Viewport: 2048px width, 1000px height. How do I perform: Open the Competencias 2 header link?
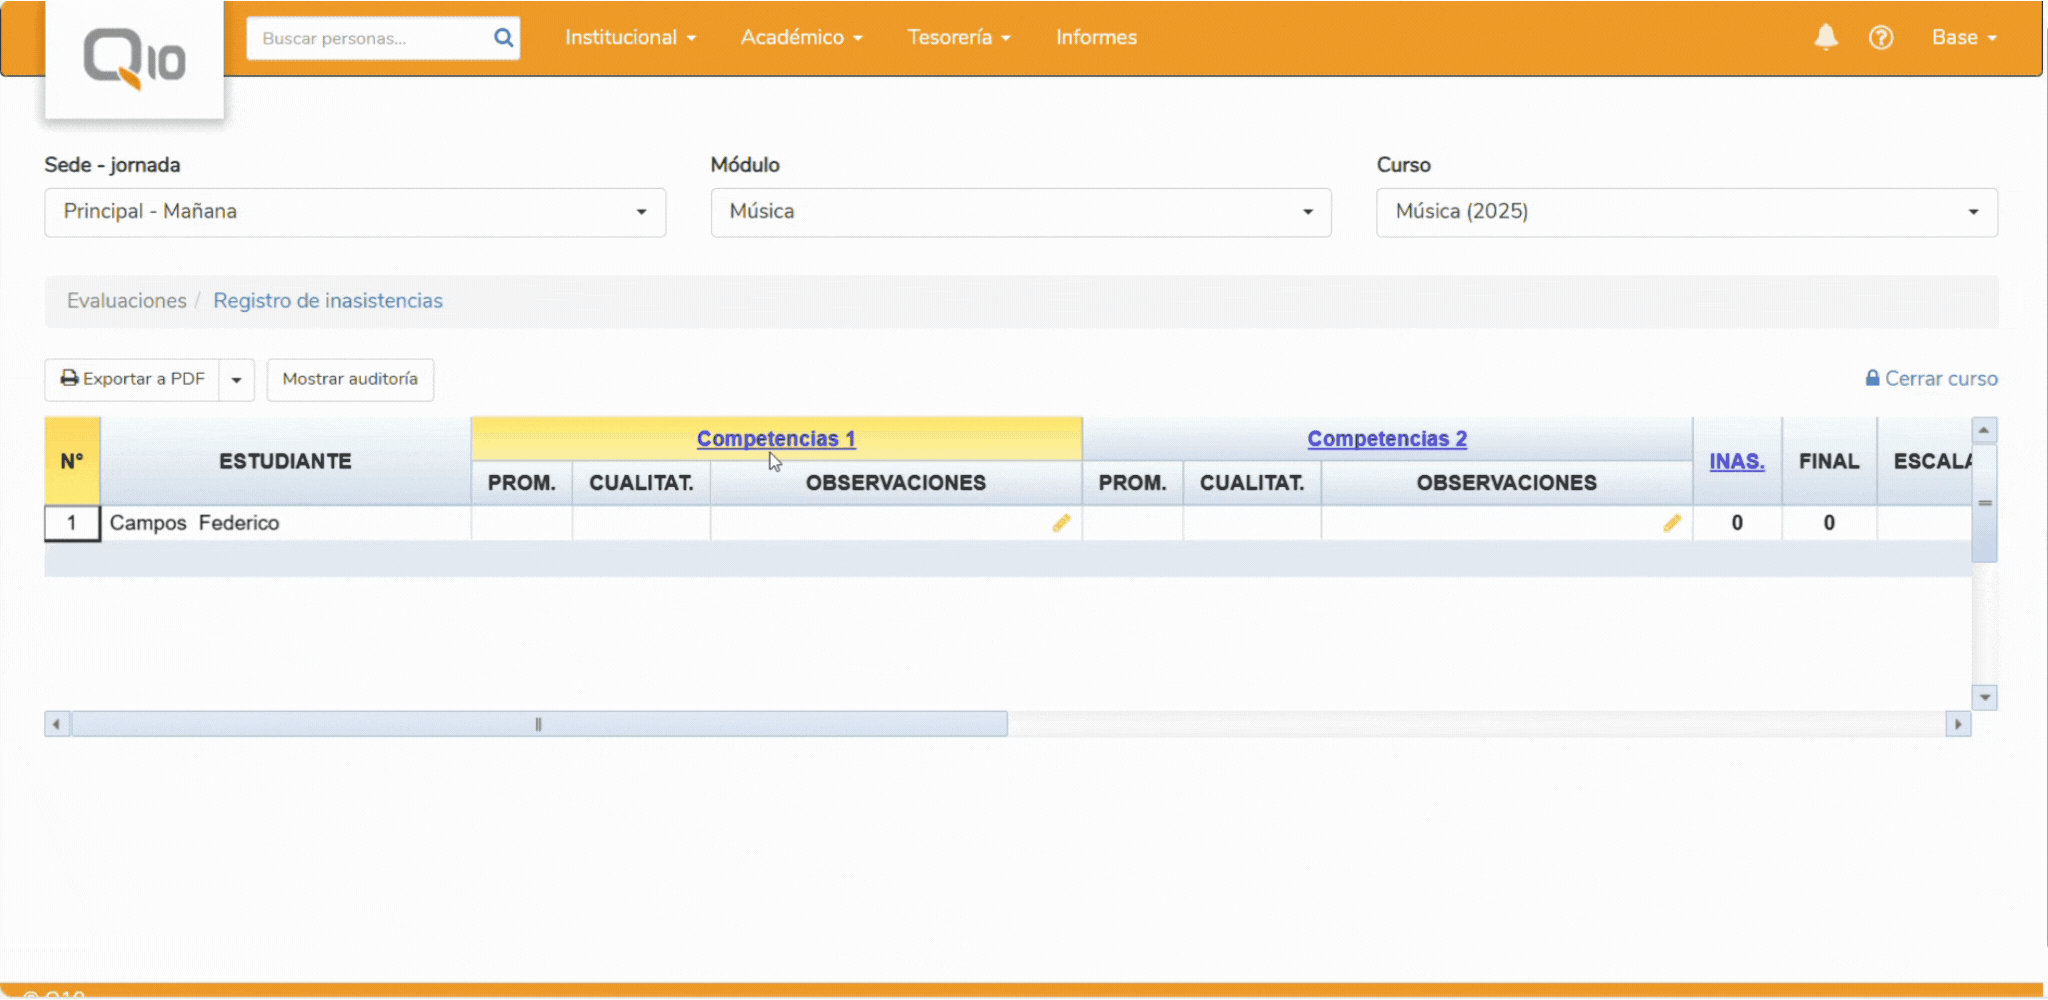tap(1386, 439)
